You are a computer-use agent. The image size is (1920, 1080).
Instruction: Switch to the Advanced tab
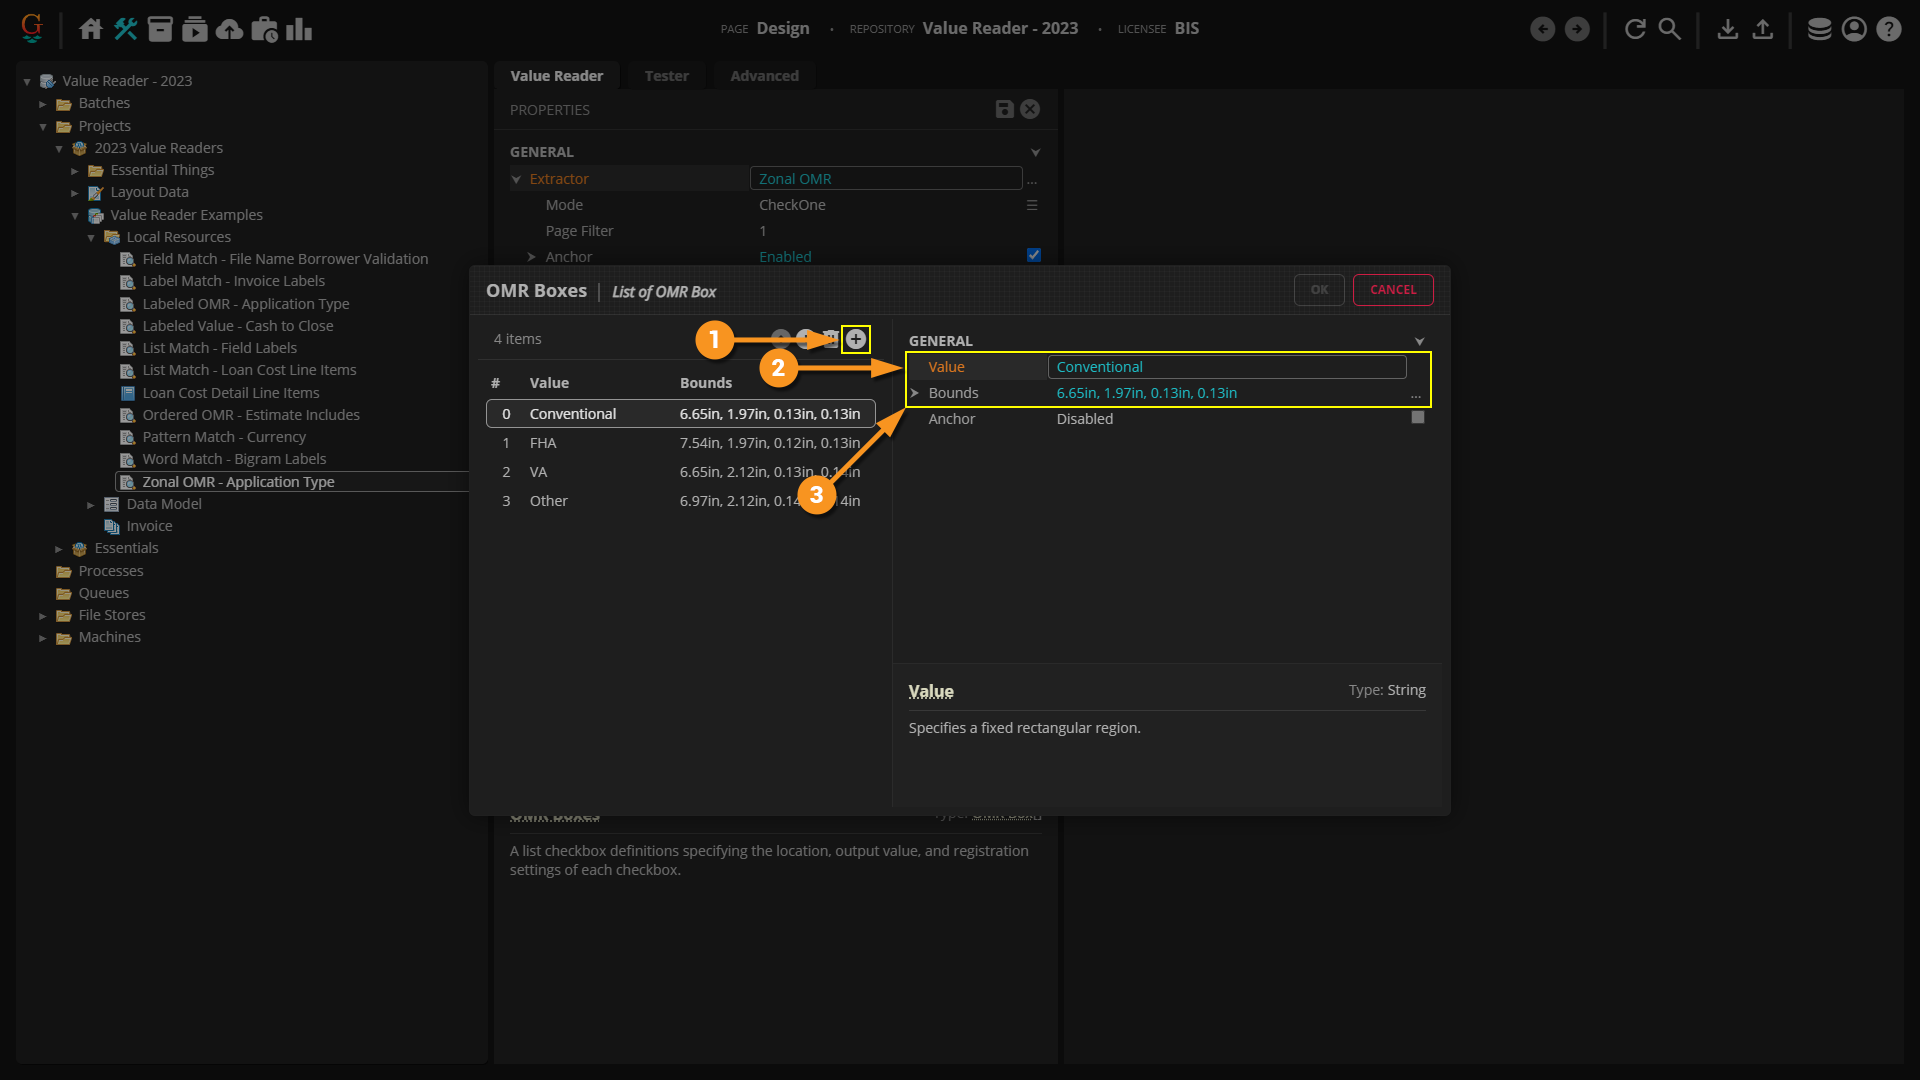pos(764,76)
